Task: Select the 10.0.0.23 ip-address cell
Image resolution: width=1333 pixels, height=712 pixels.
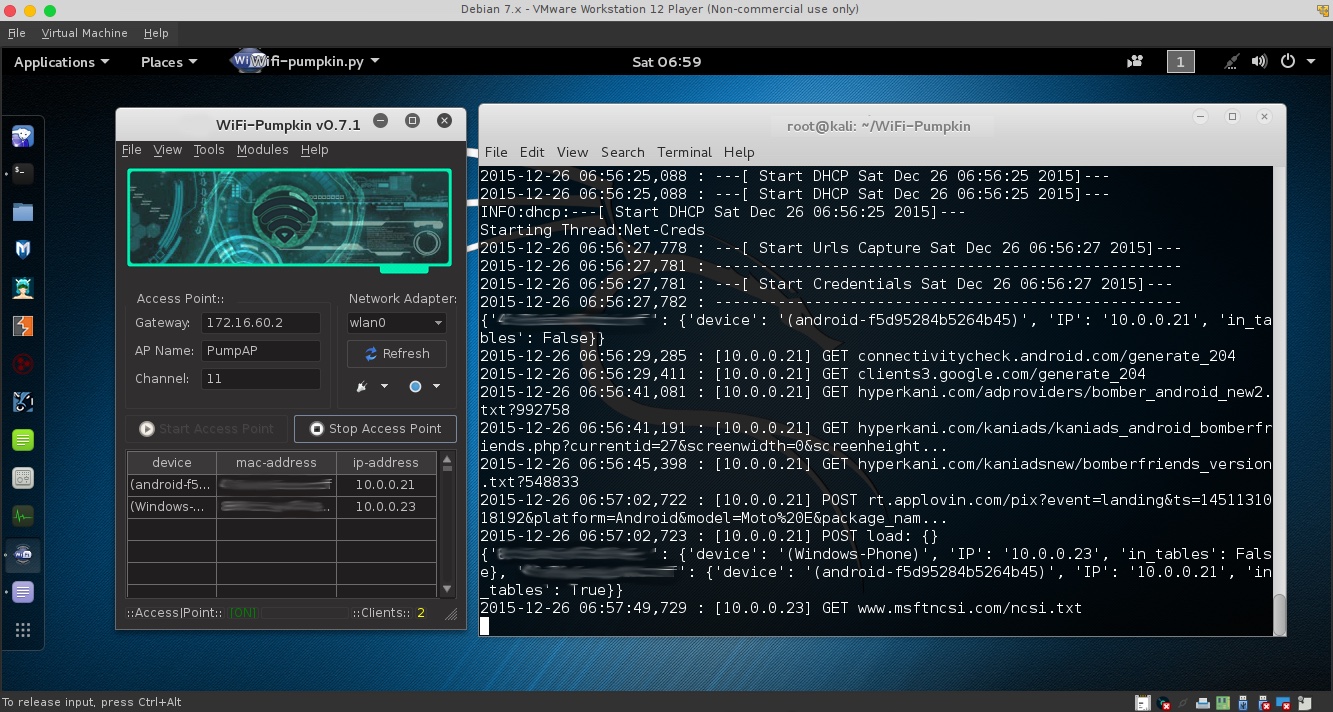Action: point(386,507)
